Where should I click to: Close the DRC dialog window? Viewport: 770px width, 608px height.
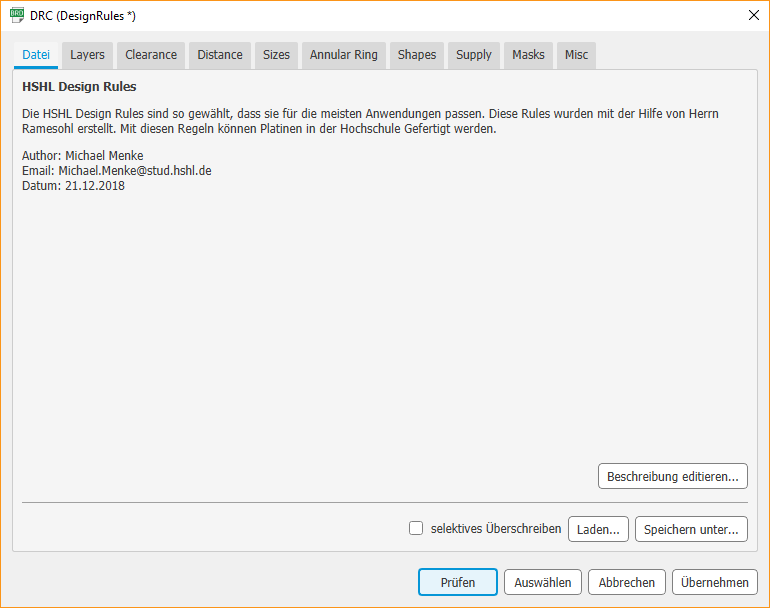click(x=753, y=15)
